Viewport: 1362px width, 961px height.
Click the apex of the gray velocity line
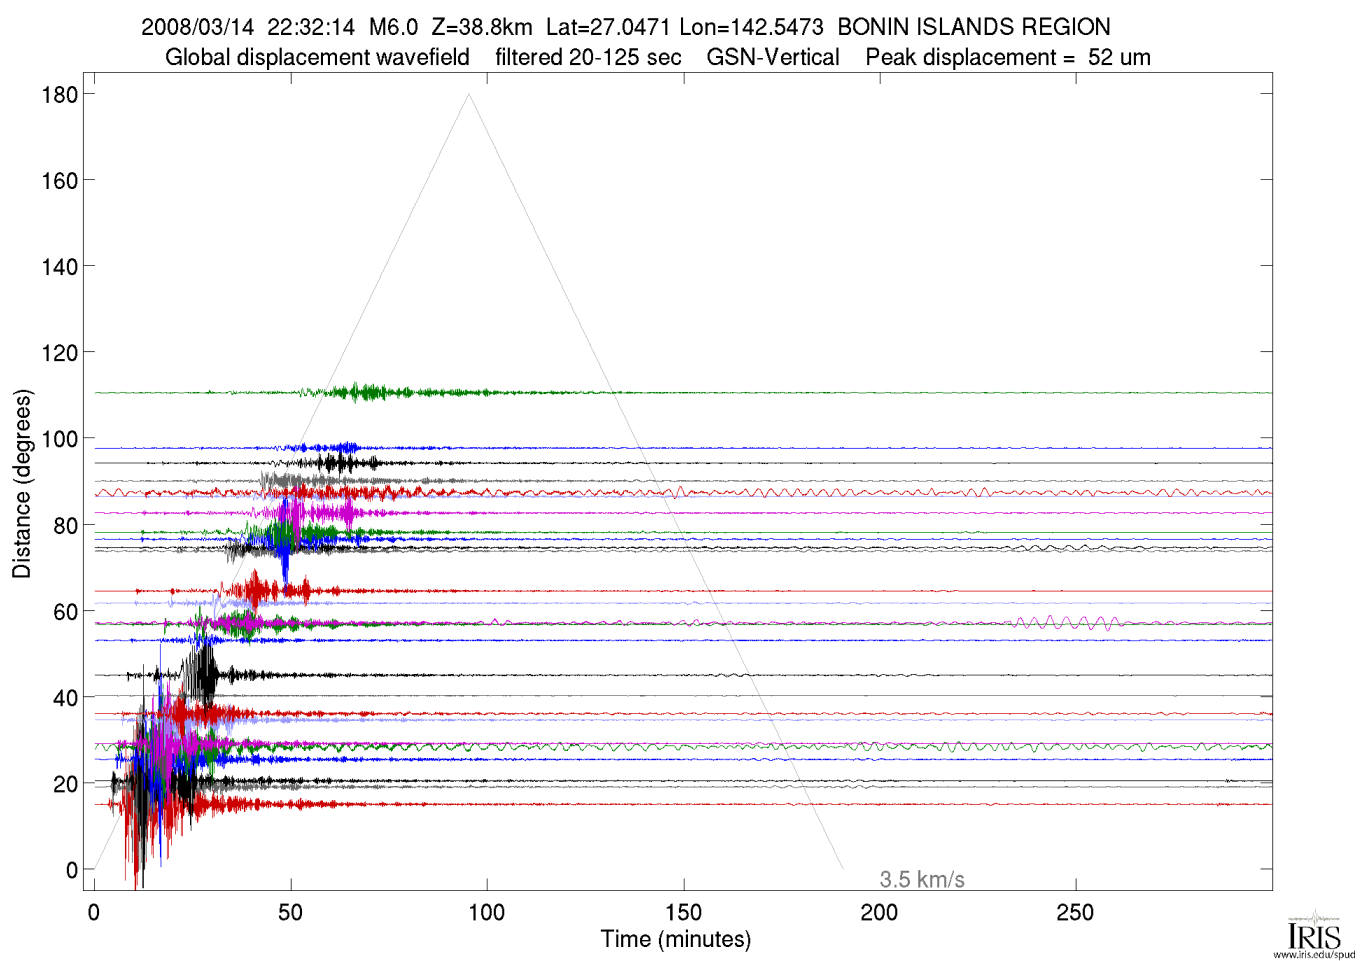468,95
